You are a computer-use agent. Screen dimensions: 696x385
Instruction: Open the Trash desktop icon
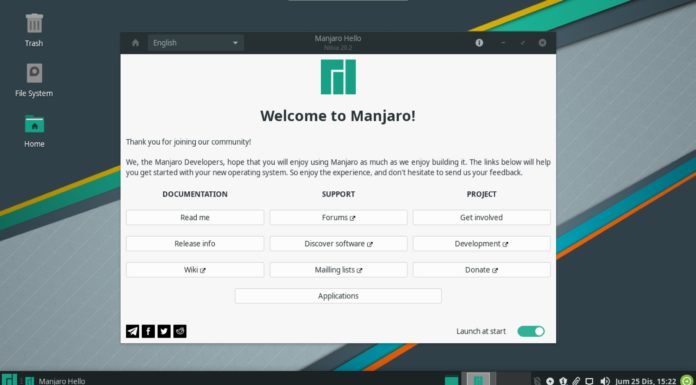point(34,29)
